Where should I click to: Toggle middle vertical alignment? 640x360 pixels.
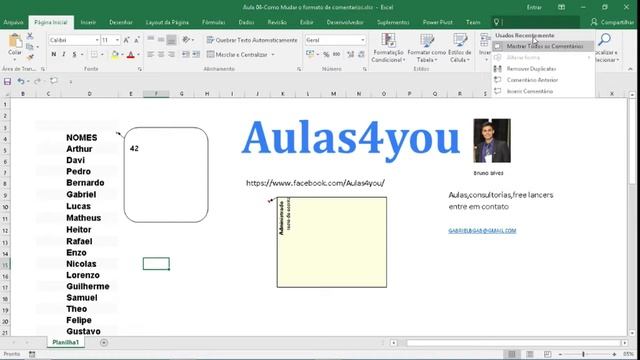click(161, 40)
